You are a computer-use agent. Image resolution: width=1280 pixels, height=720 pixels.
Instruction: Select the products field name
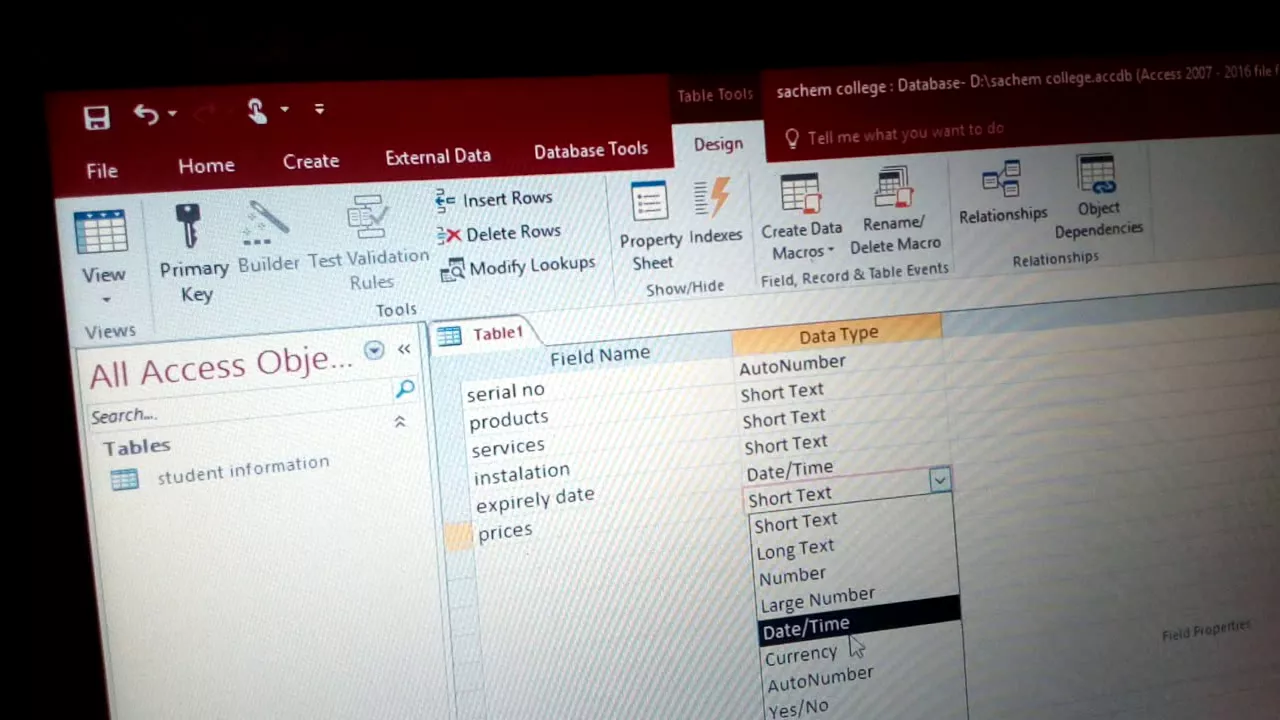click(x=508, y=419)
